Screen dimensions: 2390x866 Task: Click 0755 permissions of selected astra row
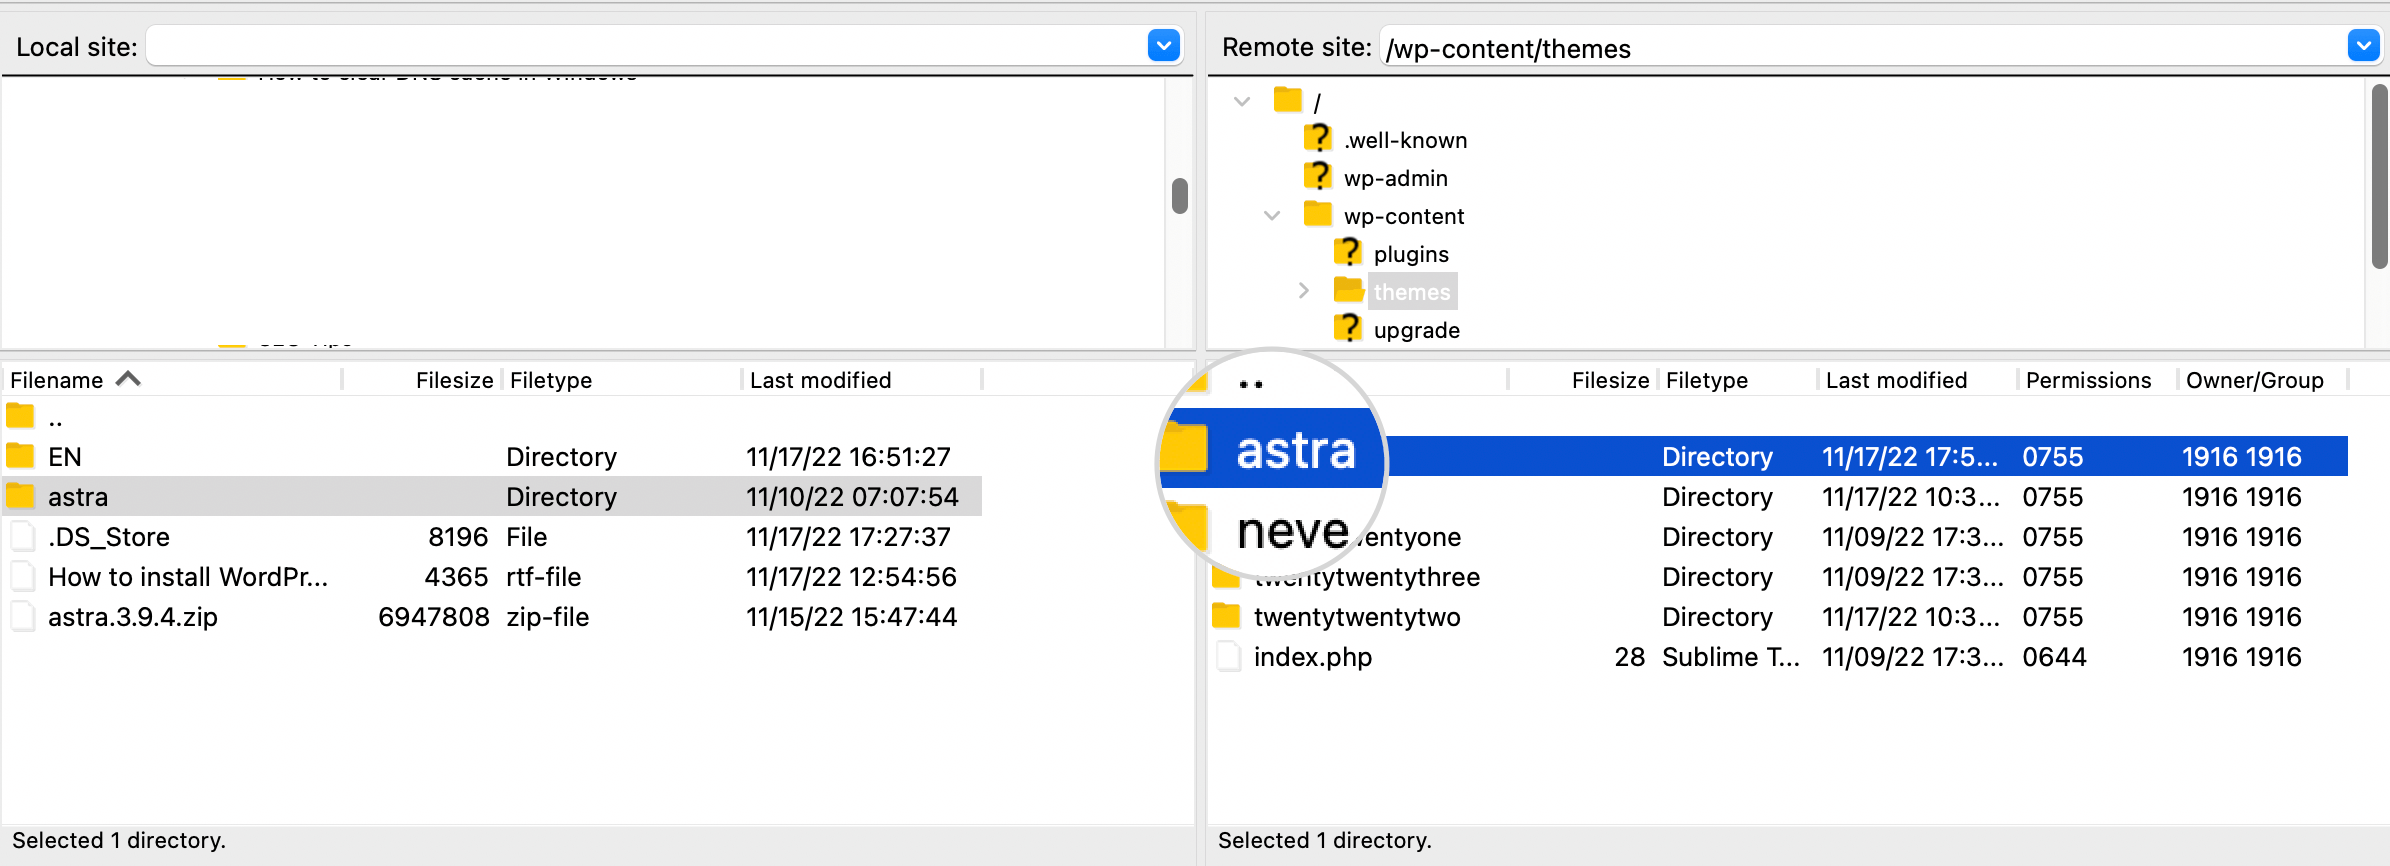point(2052,457)
